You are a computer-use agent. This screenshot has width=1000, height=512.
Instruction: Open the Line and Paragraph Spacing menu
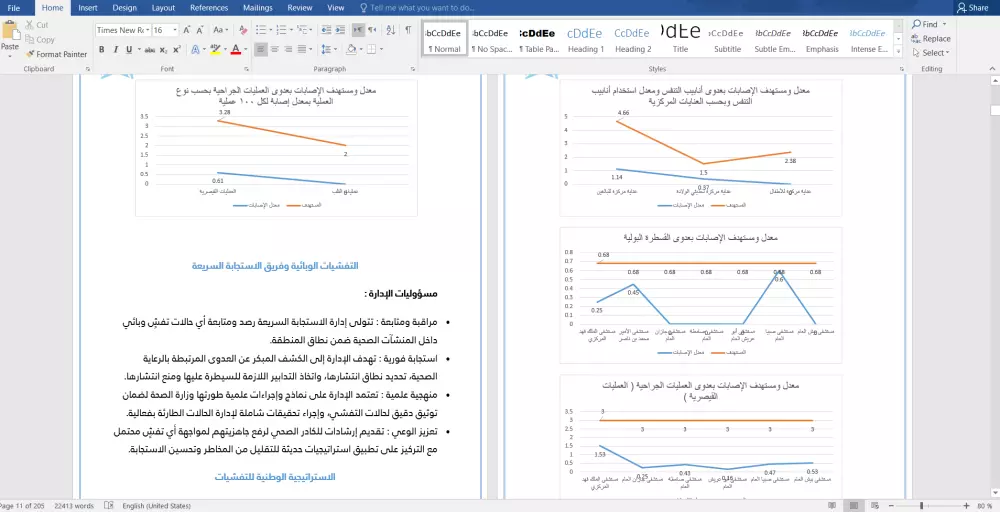(x=327, y=50)
